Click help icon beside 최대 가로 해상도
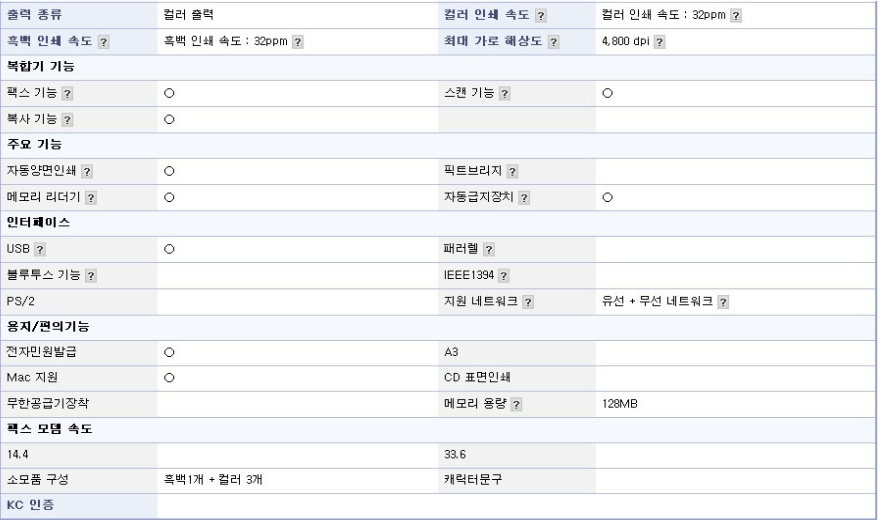879x520 pixels. point(553,43)
